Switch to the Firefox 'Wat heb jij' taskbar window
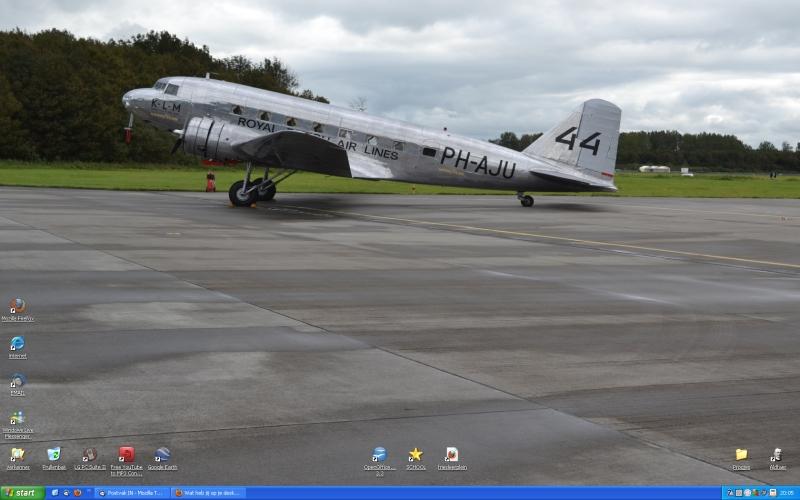The height and width of the screenshot is (500, 800). 209,493
